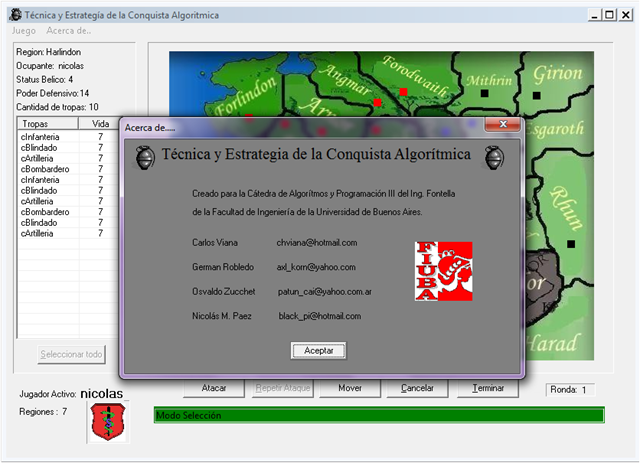Screen dimensions: 640x463
Task: Click the left grenade icon in dialog header
Action: (x=145, y=157)
